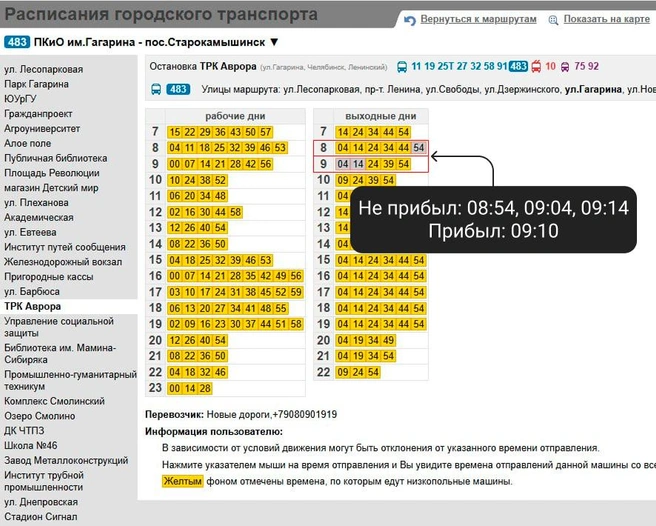Viewport: 656px width, 526px height.
Task: Click weekend departure 49 in hour 20
Action: (388, 340)
